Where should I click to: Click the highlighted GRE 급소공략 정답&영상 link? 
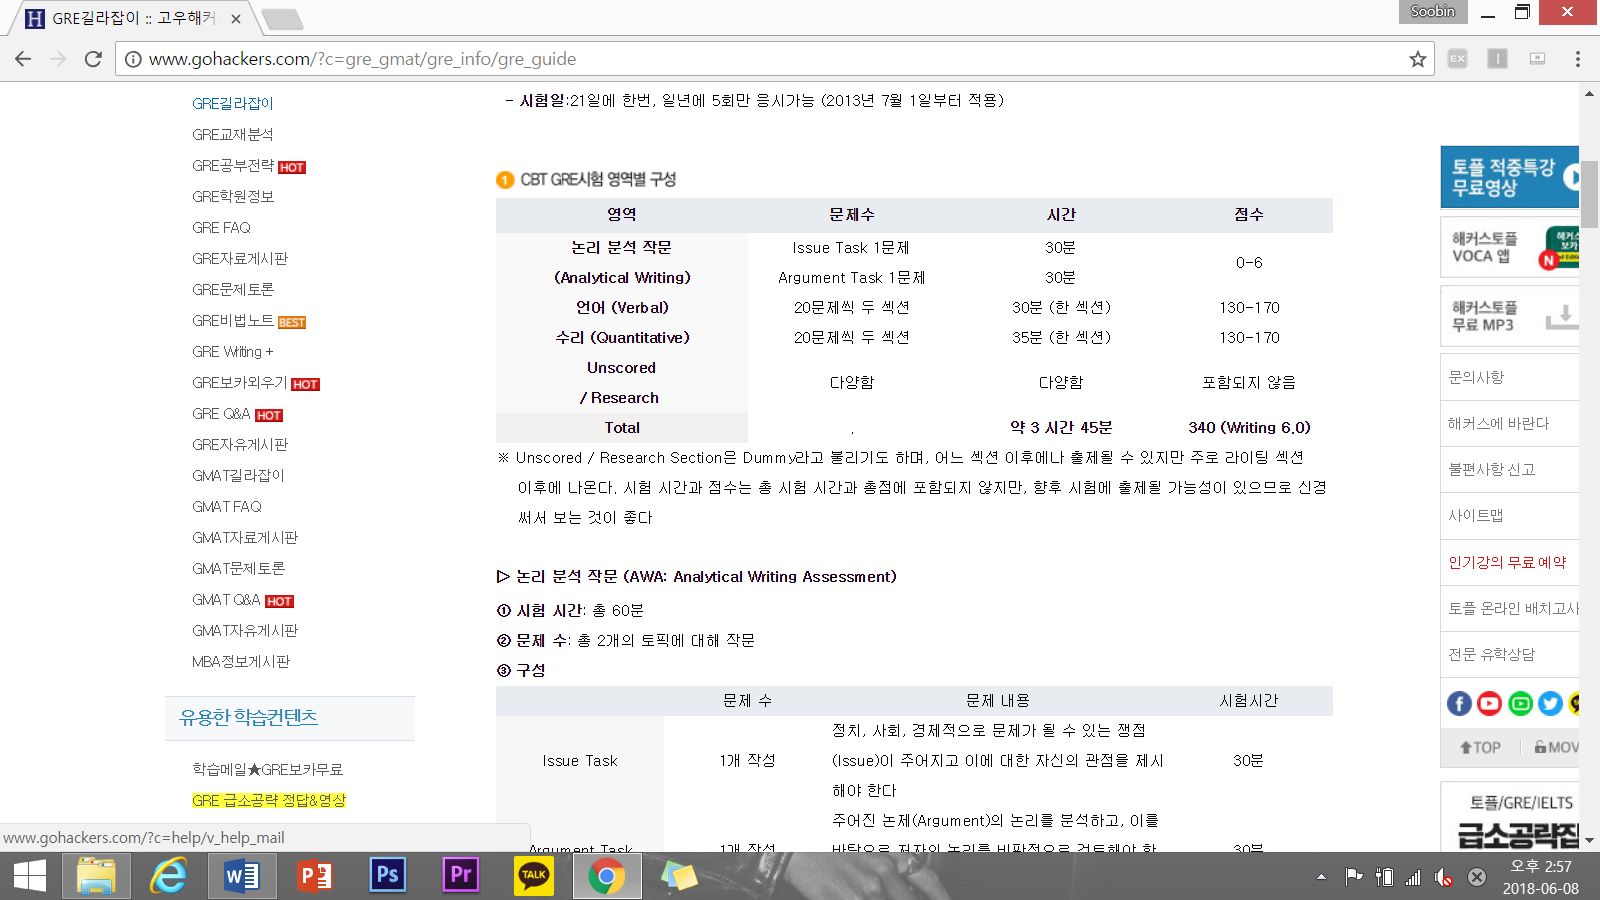pyautogui.click(x=269, y=800)
